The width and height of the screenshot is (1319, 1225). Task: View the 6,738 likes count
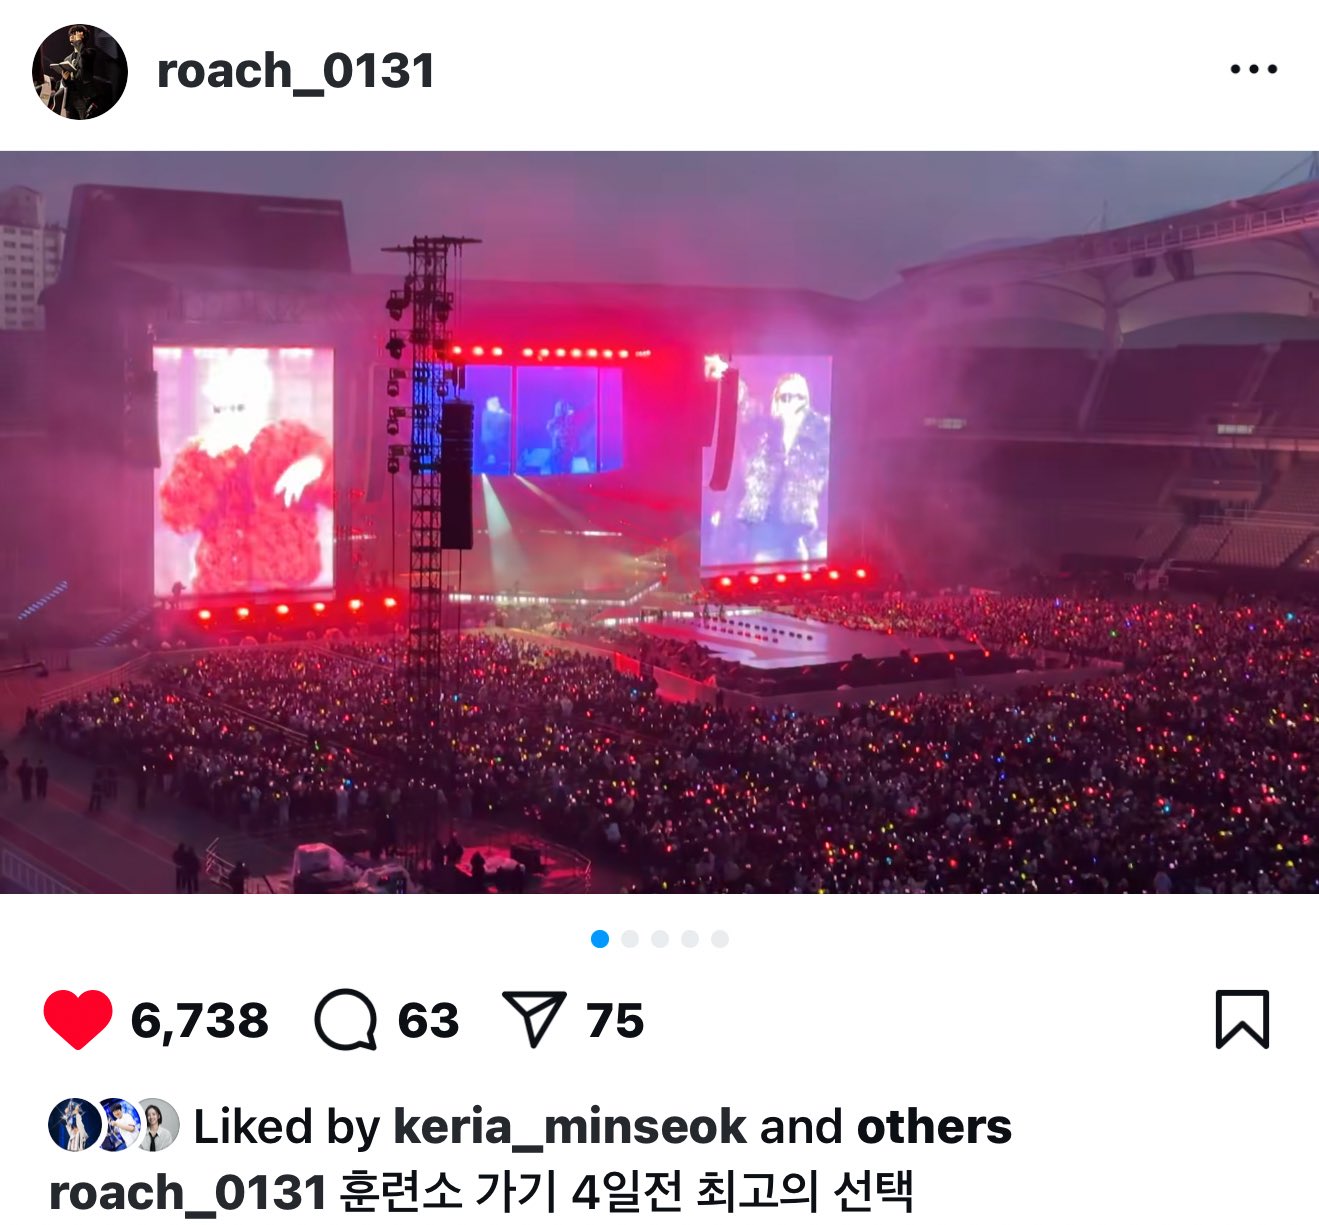199,1021
